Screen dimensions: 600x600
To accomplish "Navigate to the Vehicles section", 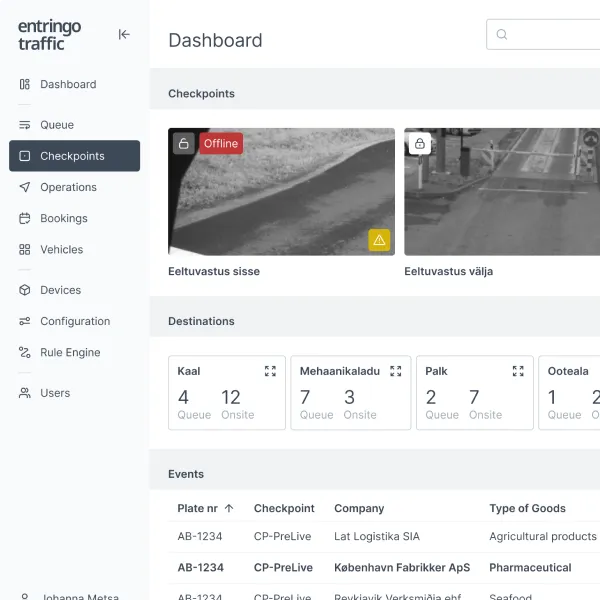I will tap(61, 249).
